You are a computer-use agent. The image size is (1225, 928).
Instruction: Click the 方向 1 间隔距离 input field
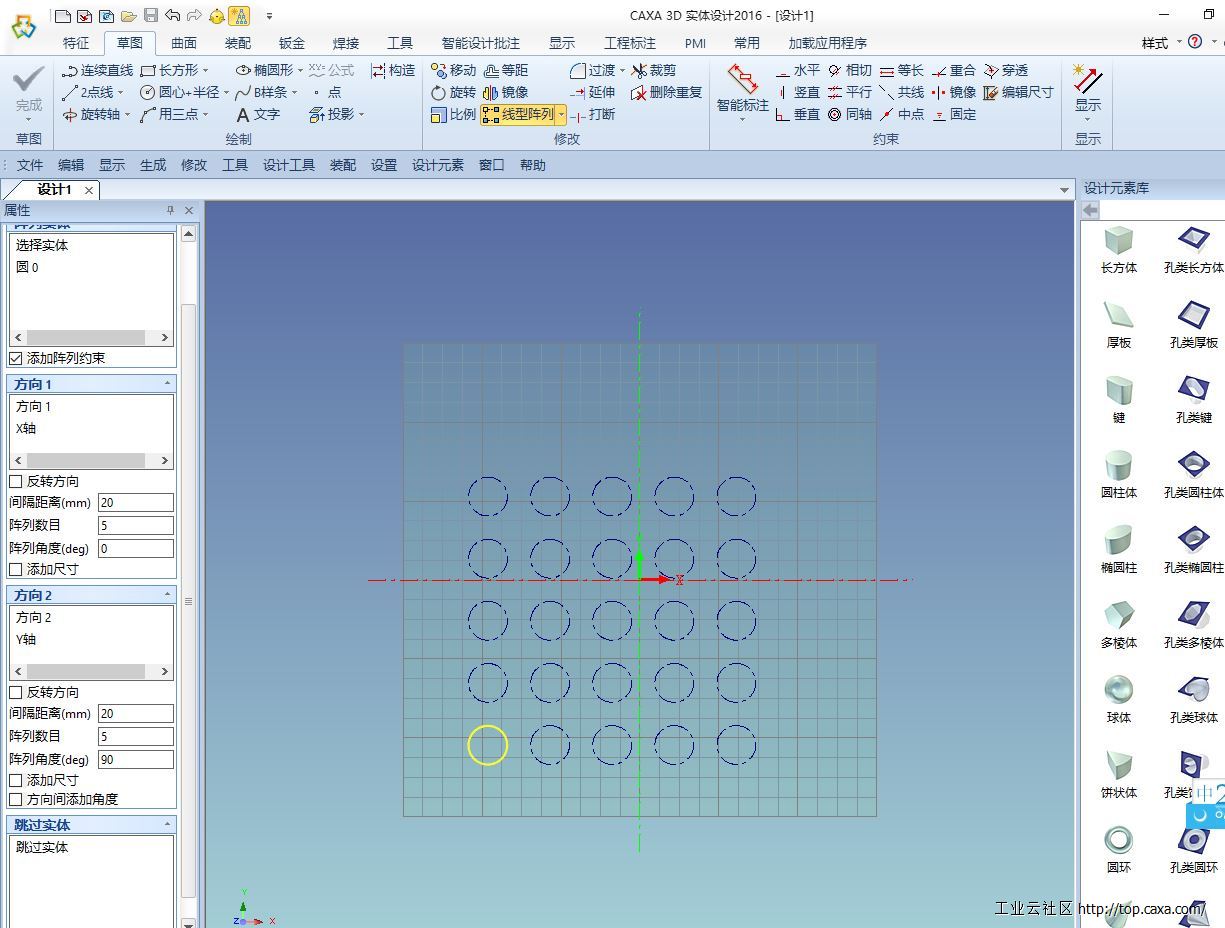(x=135, y=503)
